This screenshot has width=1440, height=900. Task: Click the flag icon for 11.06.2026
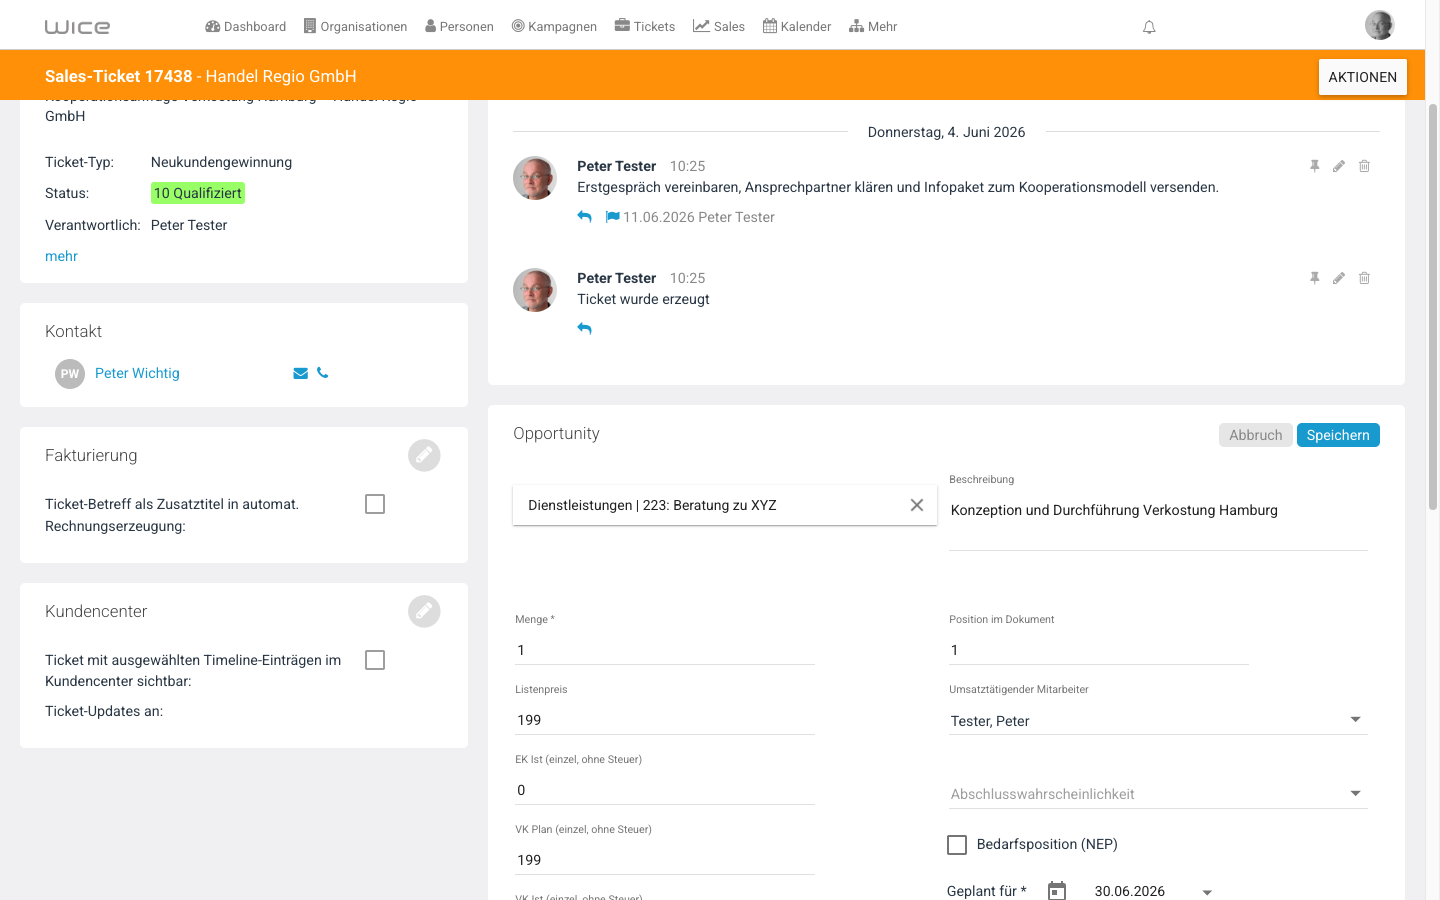point(612,217)
